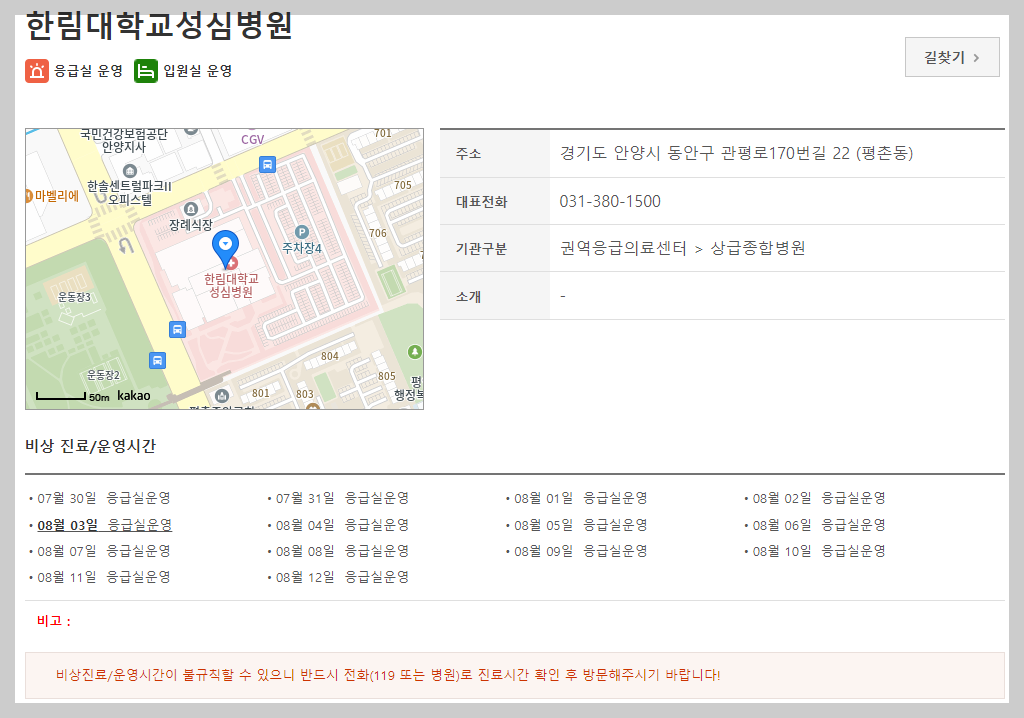Click the 운동장3 label on the map
This screenshot has height=718, width=1024.
[x=74, y=297]
